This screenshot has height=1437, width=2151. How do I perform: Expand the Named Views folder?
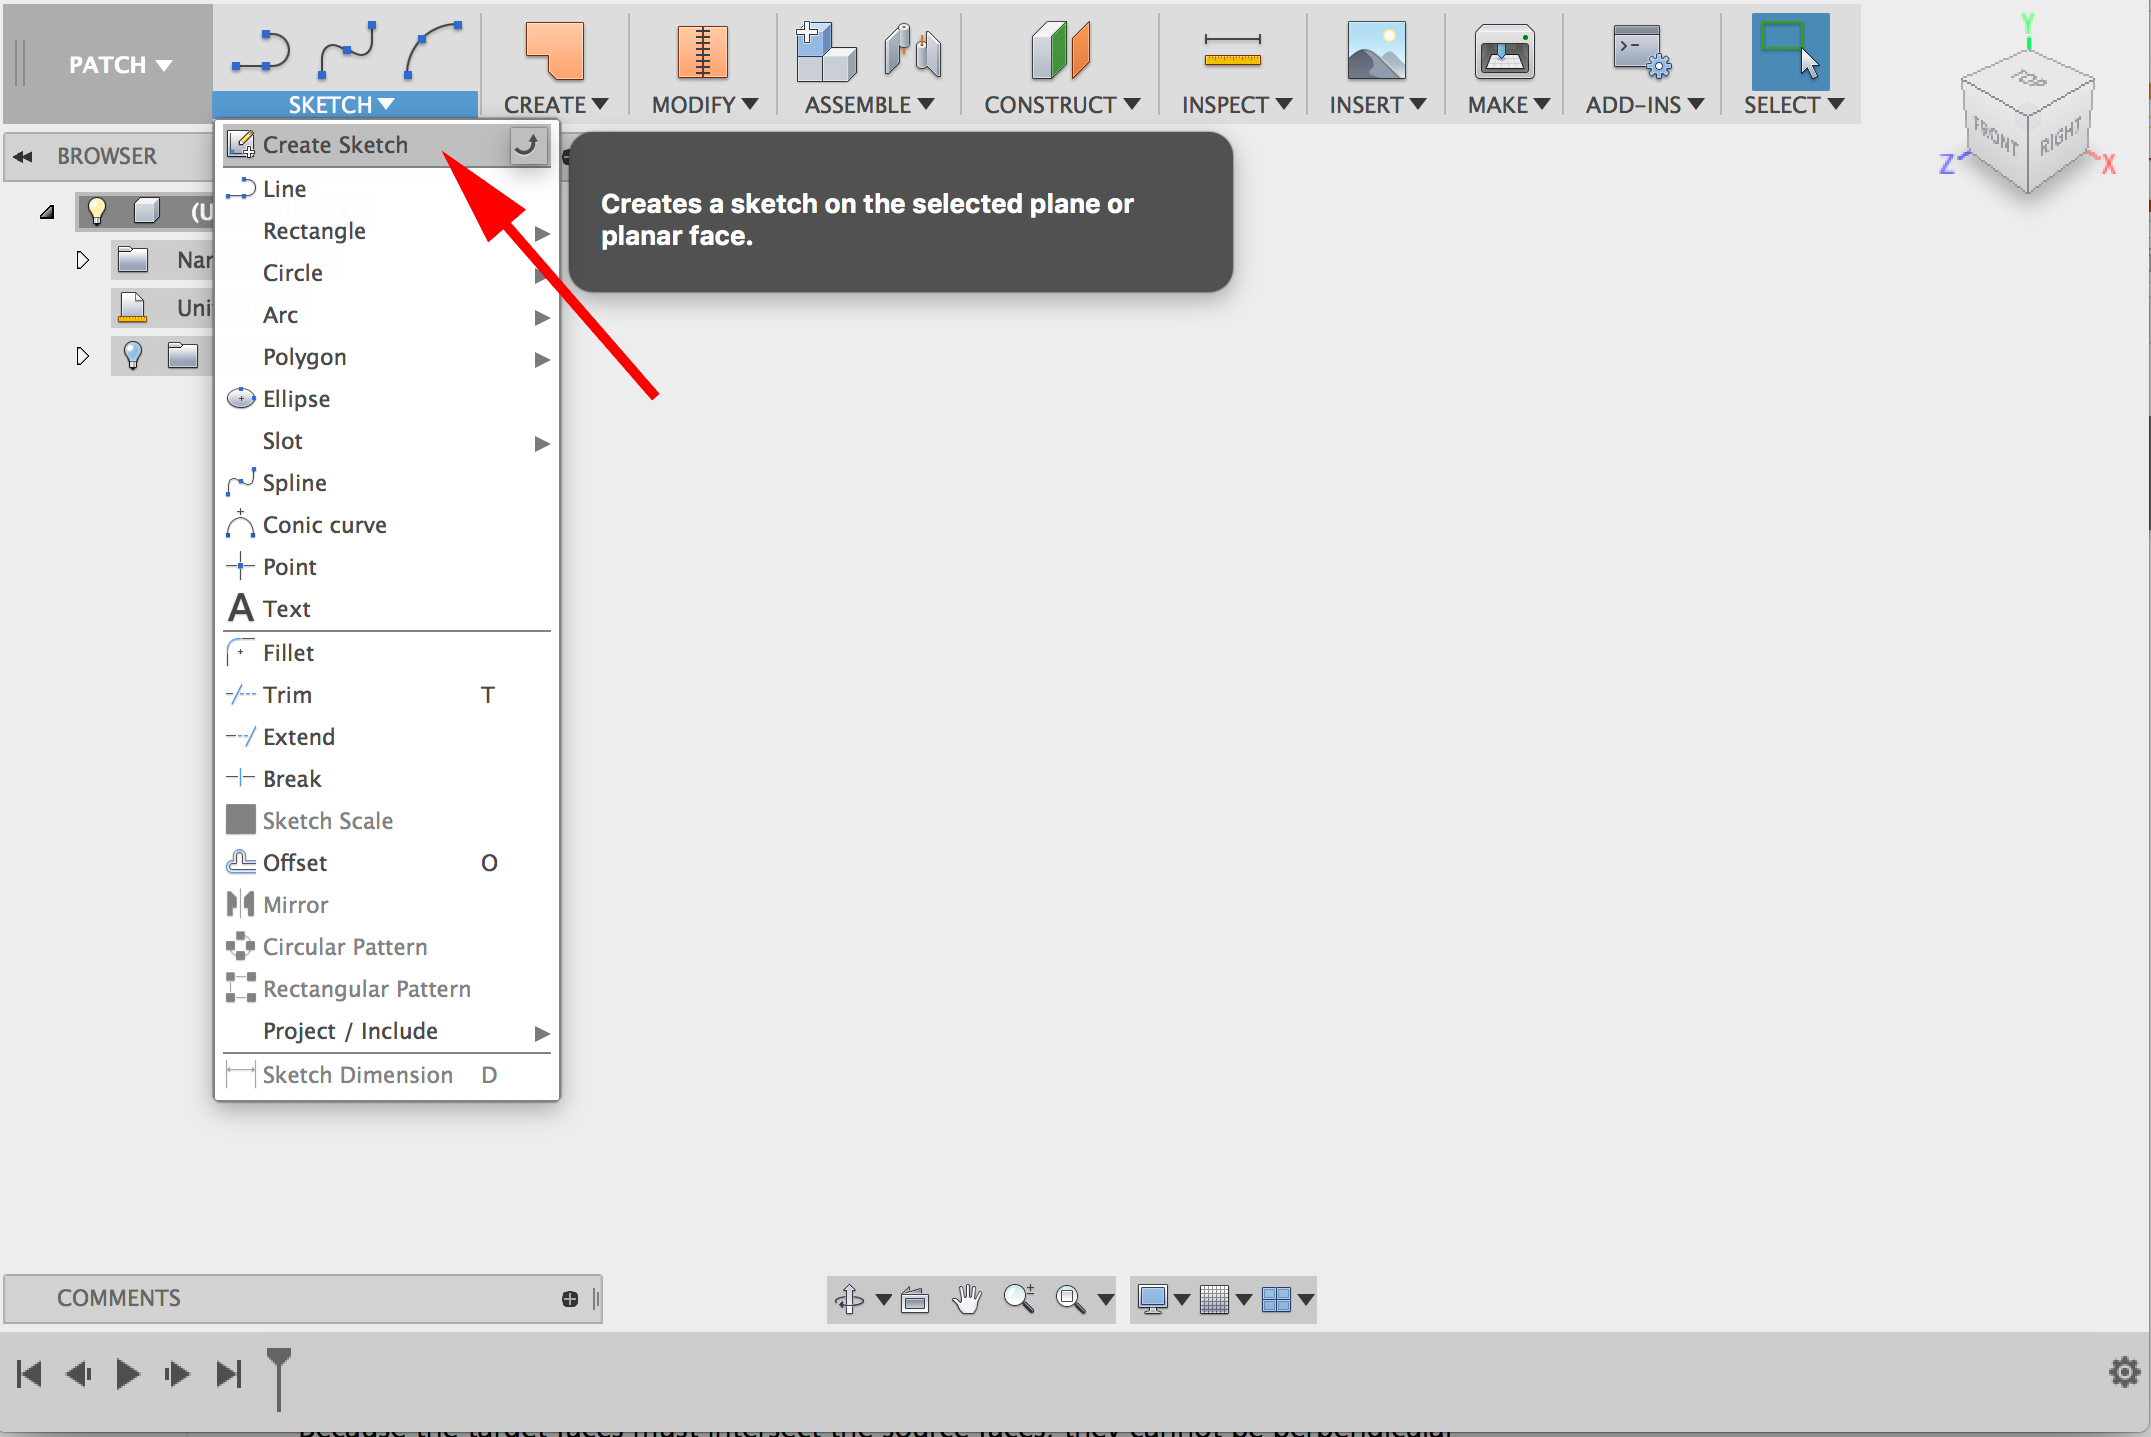coord(83,260)
